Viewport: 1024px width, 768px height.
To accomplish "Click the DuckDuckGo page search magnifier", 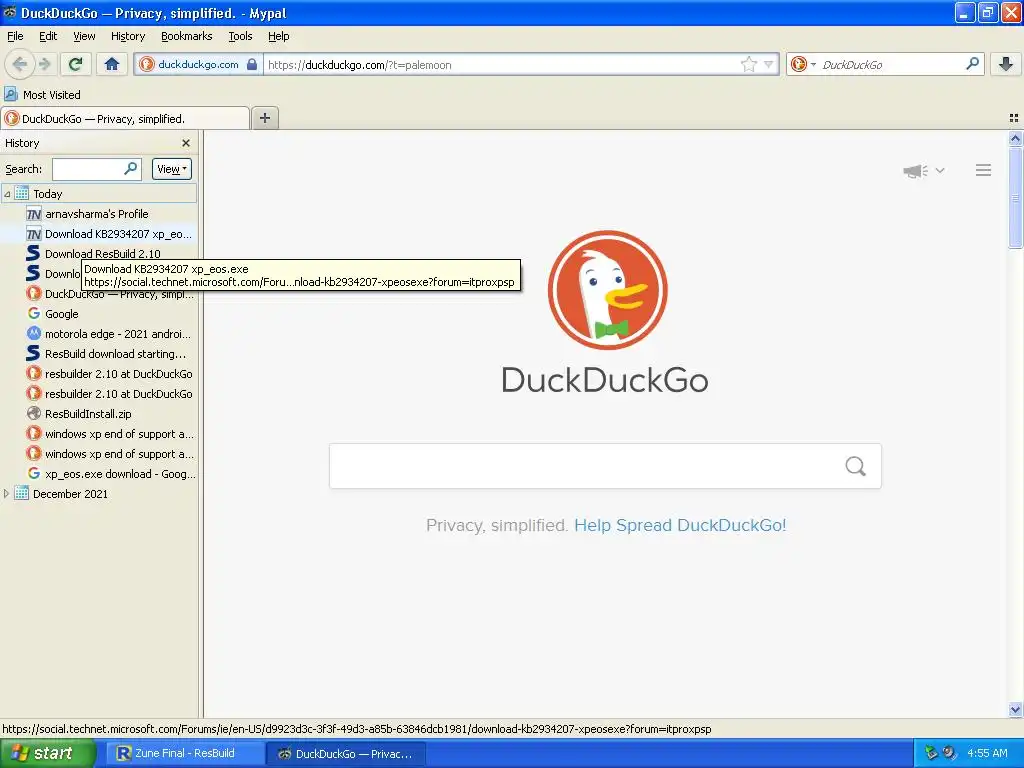I will [x=856, y=466].
